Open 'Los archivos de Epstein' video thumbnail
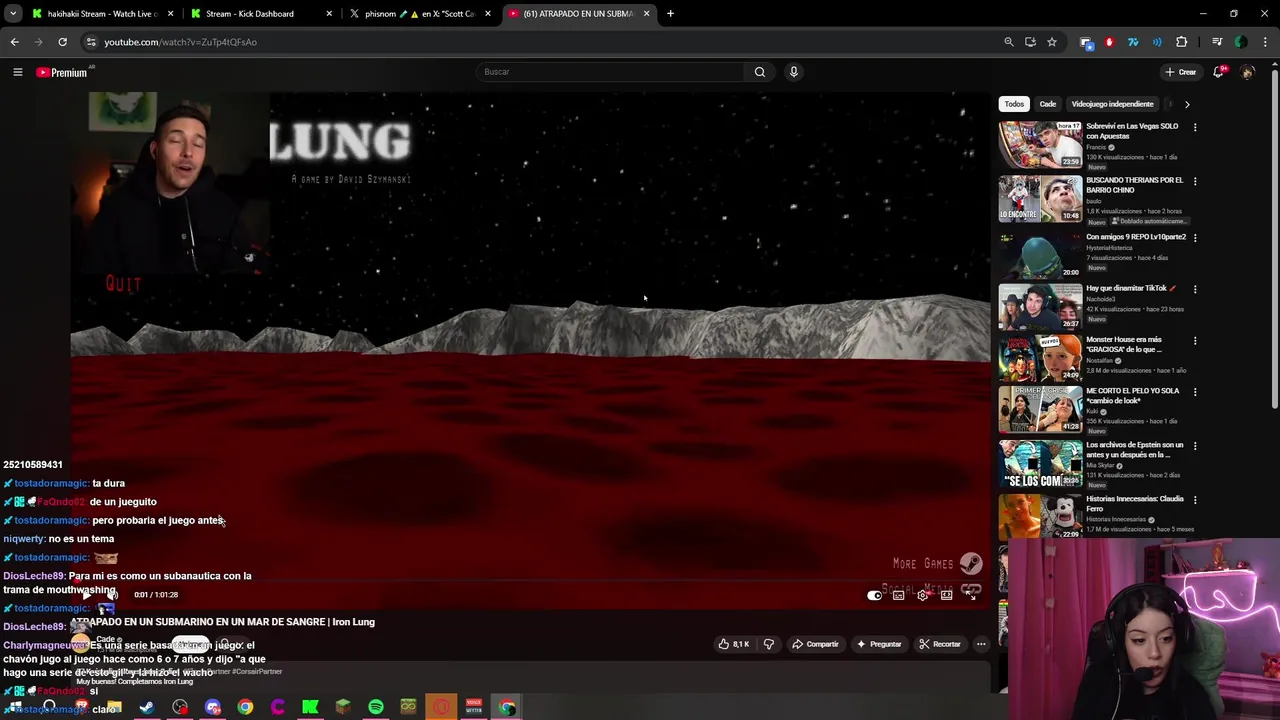 1040,463
